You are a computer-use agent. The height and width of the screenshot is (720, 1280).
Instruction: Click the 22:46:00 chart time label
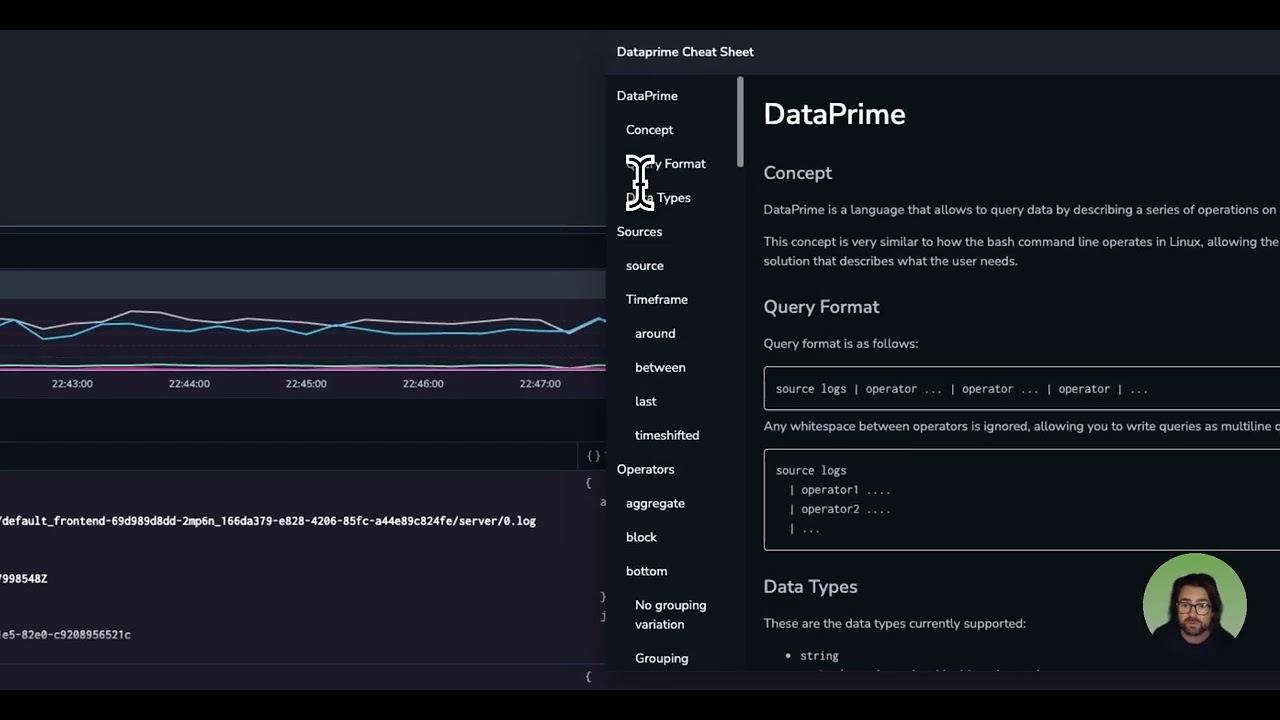(x=423, y=384)
